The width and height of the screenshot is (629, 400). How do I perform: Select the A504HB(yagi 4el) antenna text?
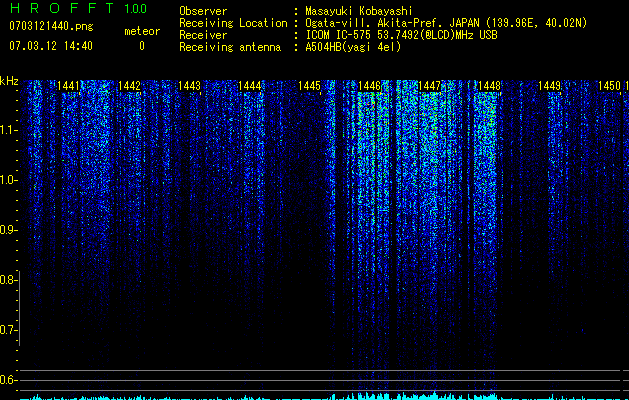tap(353, 47)
